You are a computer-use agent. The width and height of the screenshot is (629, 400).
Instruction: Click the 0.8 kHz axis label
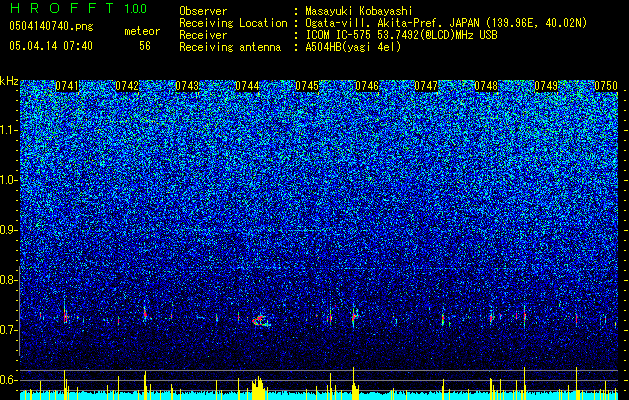pyautogui.click(x=8, y=280)
